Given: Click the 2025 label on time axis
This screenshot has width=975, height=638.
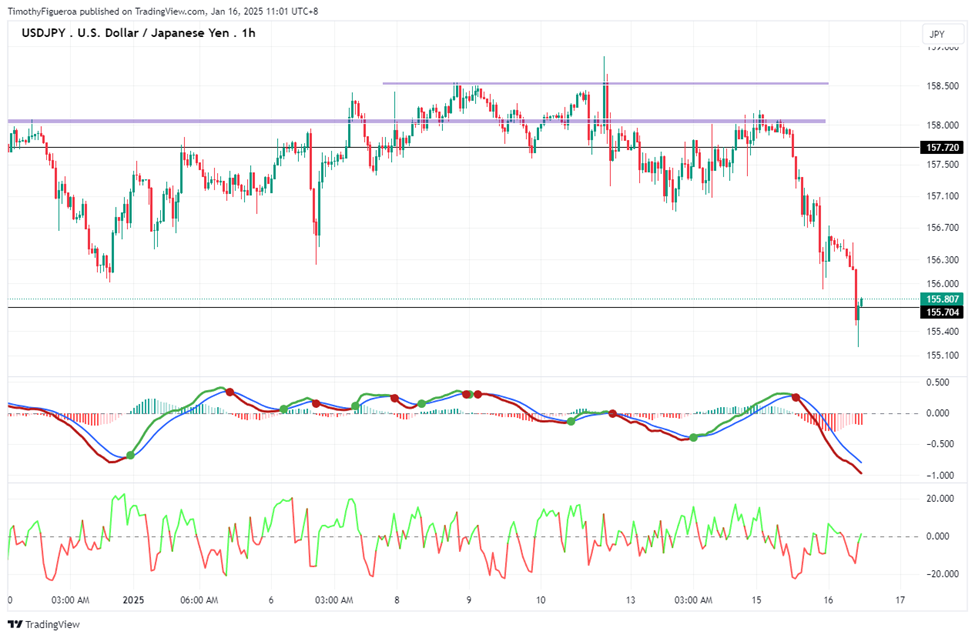Looking at the screenshot, I should [133, 600].
